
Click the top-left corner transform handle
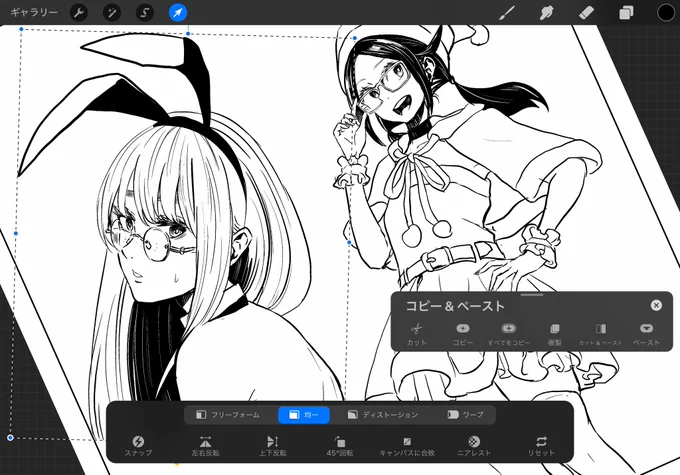coord(21,29)
